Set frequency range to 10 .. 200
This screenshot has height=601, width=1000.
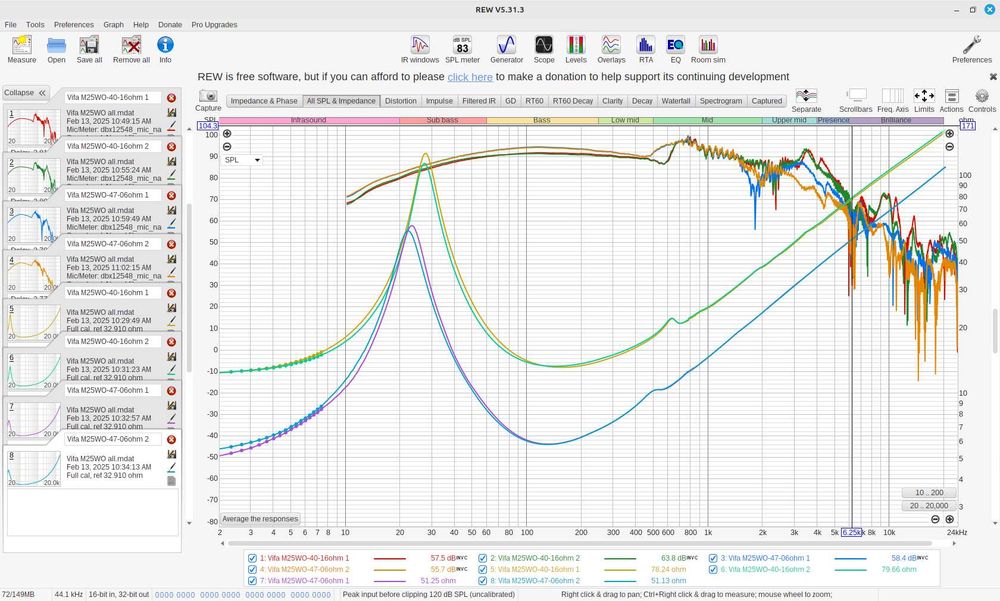point(929,493)
